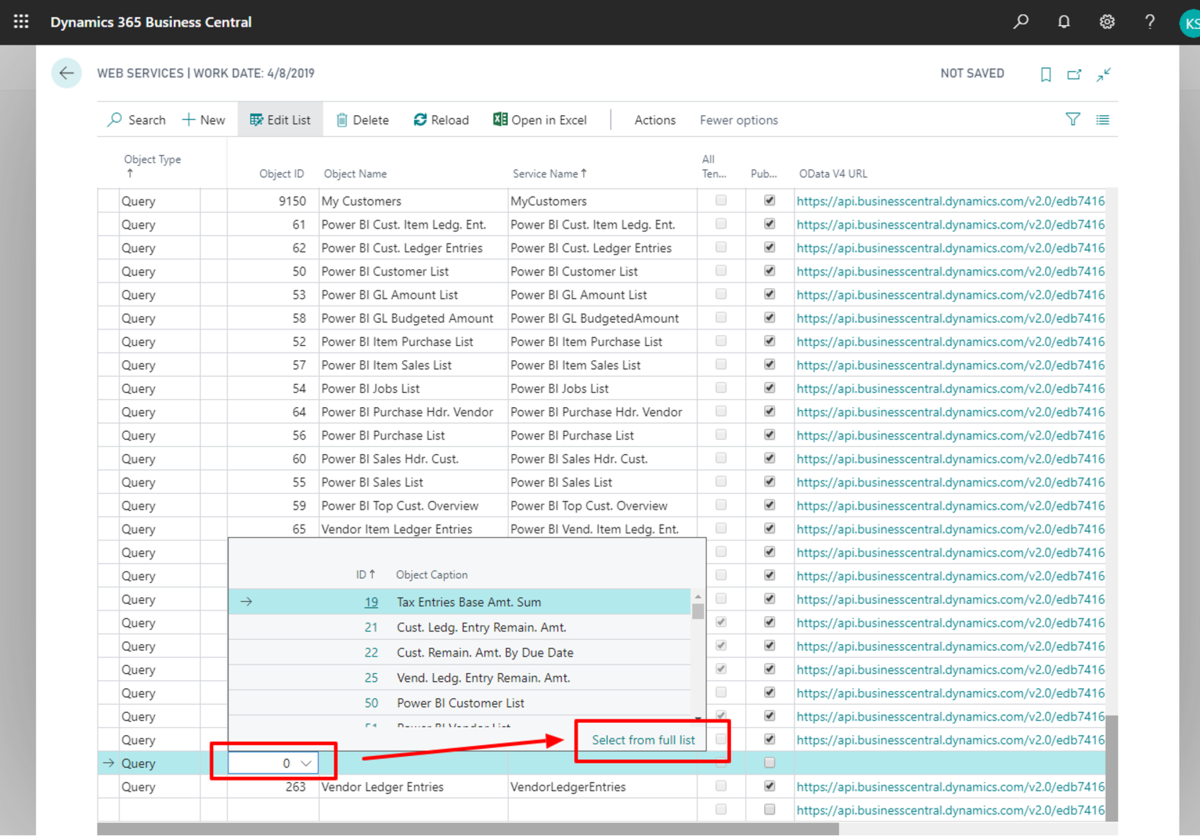This screenshot has height=836, width=1200.
Task: Toggle All Tenants checkbox for My Customers
Action: [x=721, y=201]
